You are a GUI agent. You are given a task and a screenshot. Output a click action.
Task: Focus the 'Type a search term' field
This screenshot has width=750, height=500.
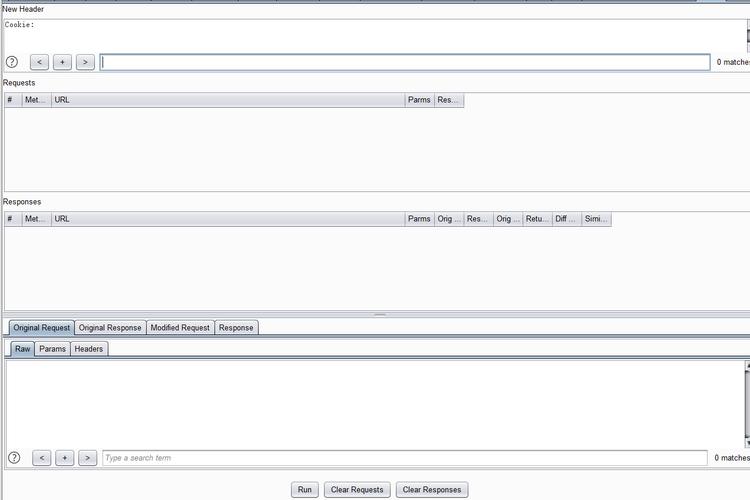click(405, 458)
